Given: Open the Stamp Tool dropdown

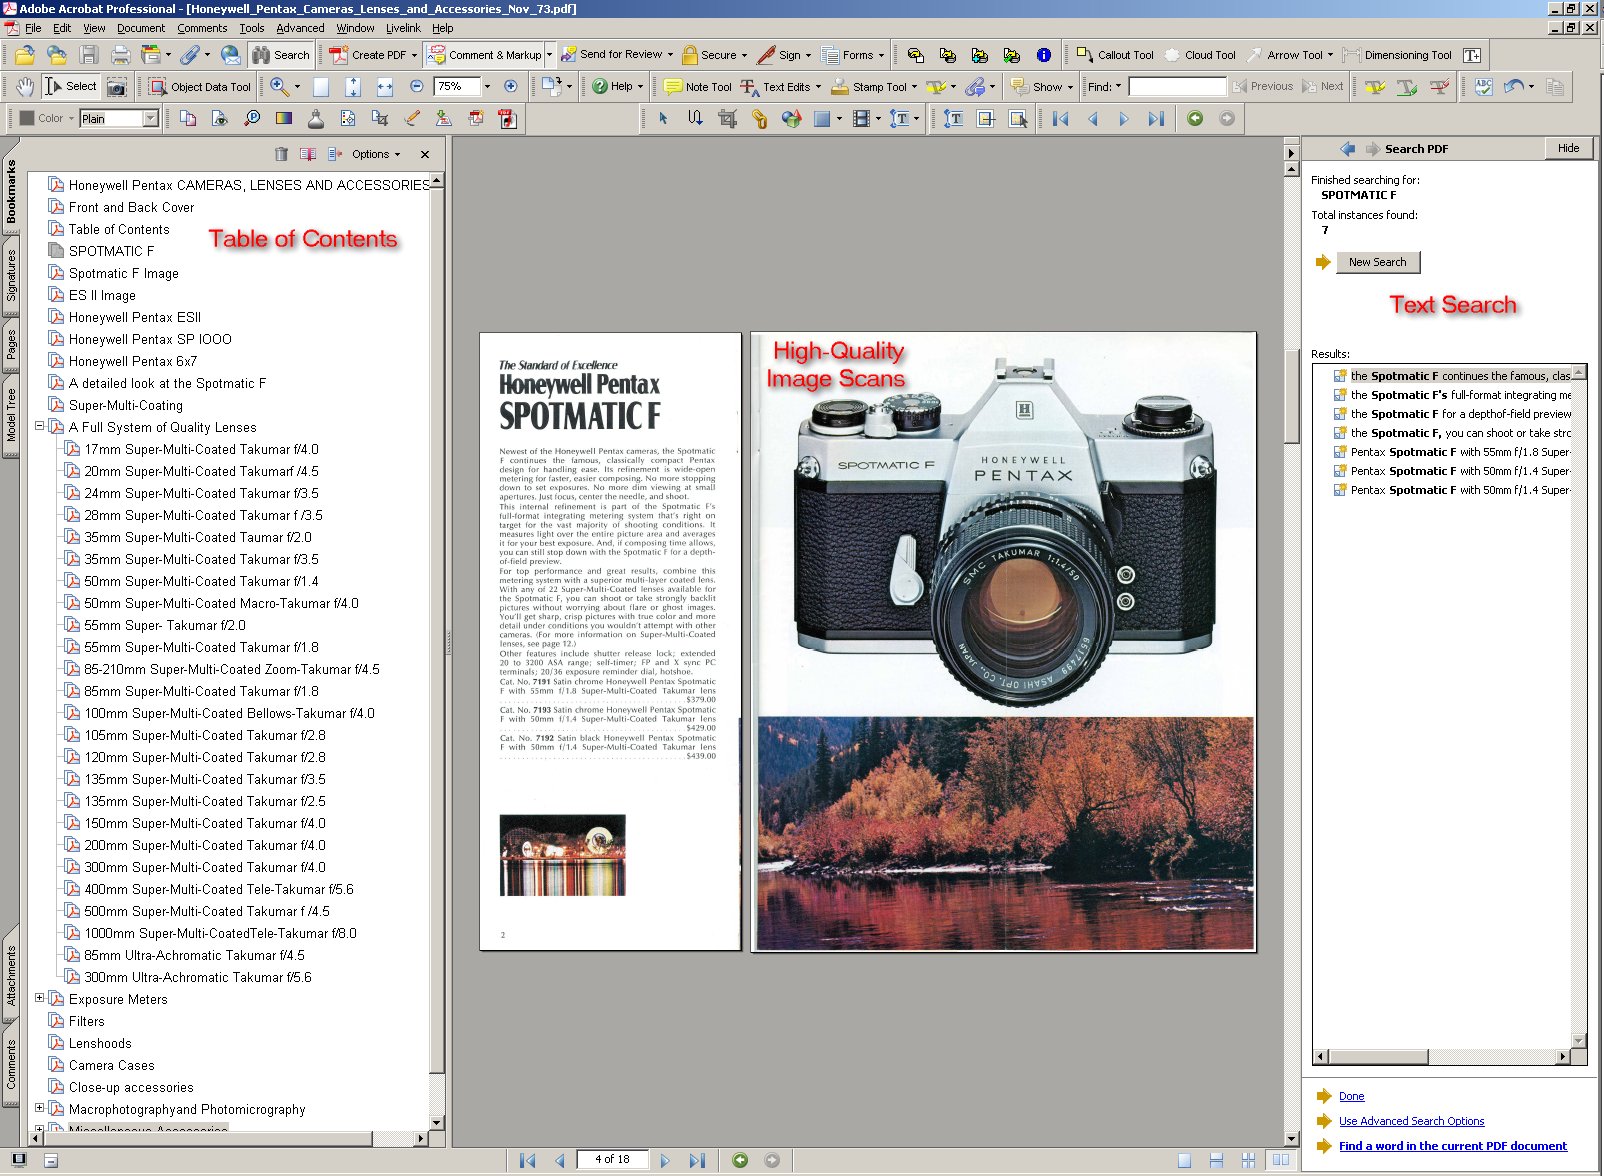Looking at the screenshot, I should tap(914, 87).
